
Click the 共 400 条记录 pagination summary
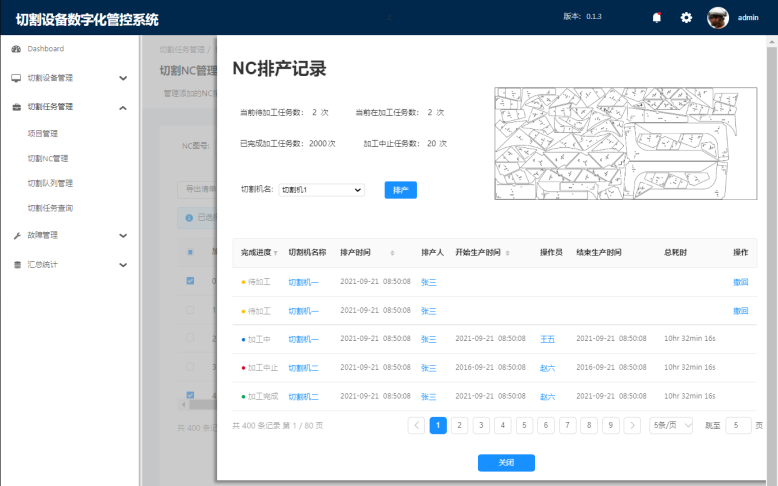(277, 425)
